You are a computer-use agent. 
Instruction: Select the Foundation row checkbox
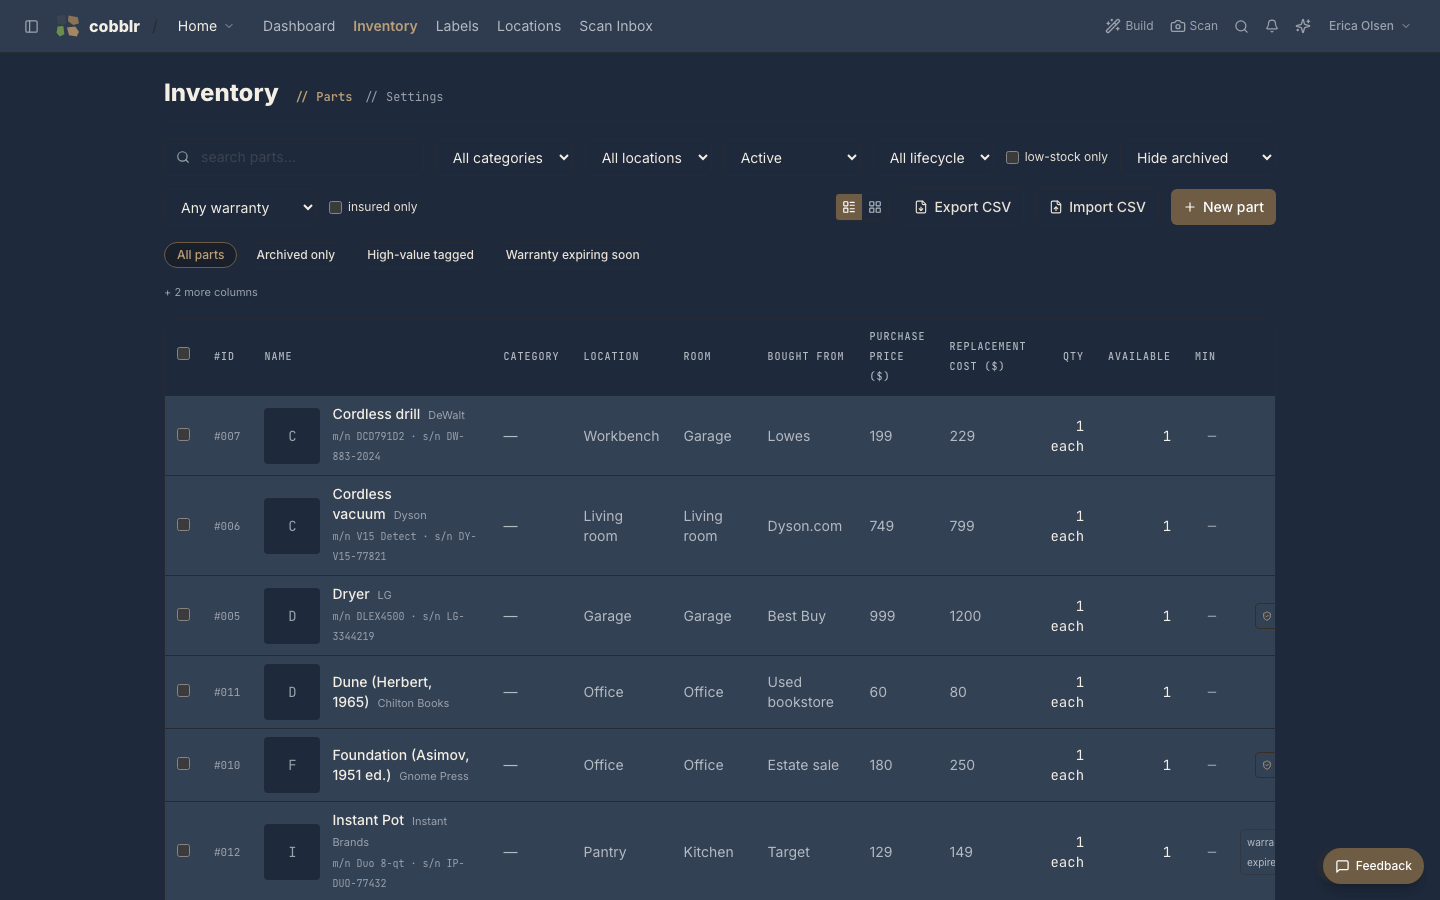pos(183,764)
